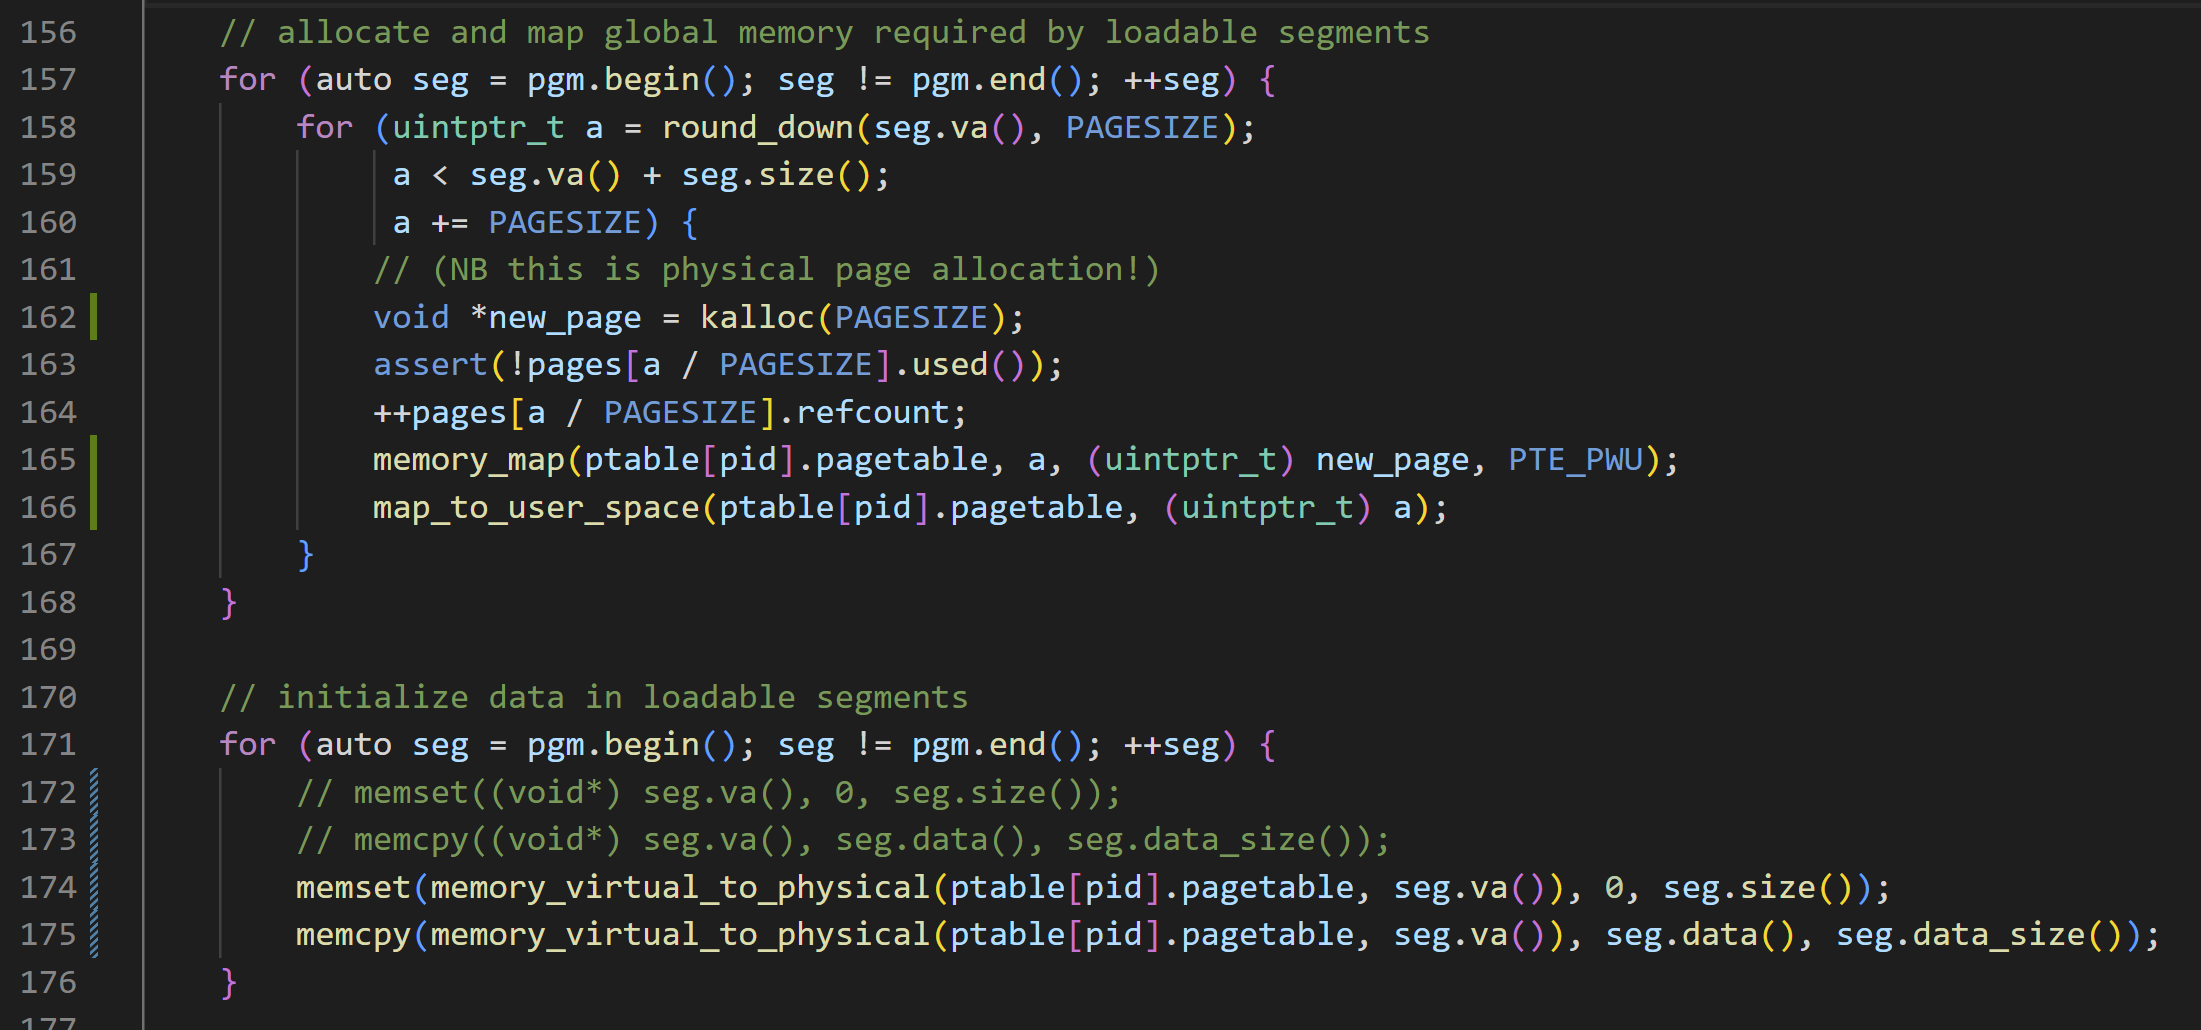The width and height of the screenshot is (2201, 1030).
Task: Click the green gutter marker on line 162
Action: (94, 317)
